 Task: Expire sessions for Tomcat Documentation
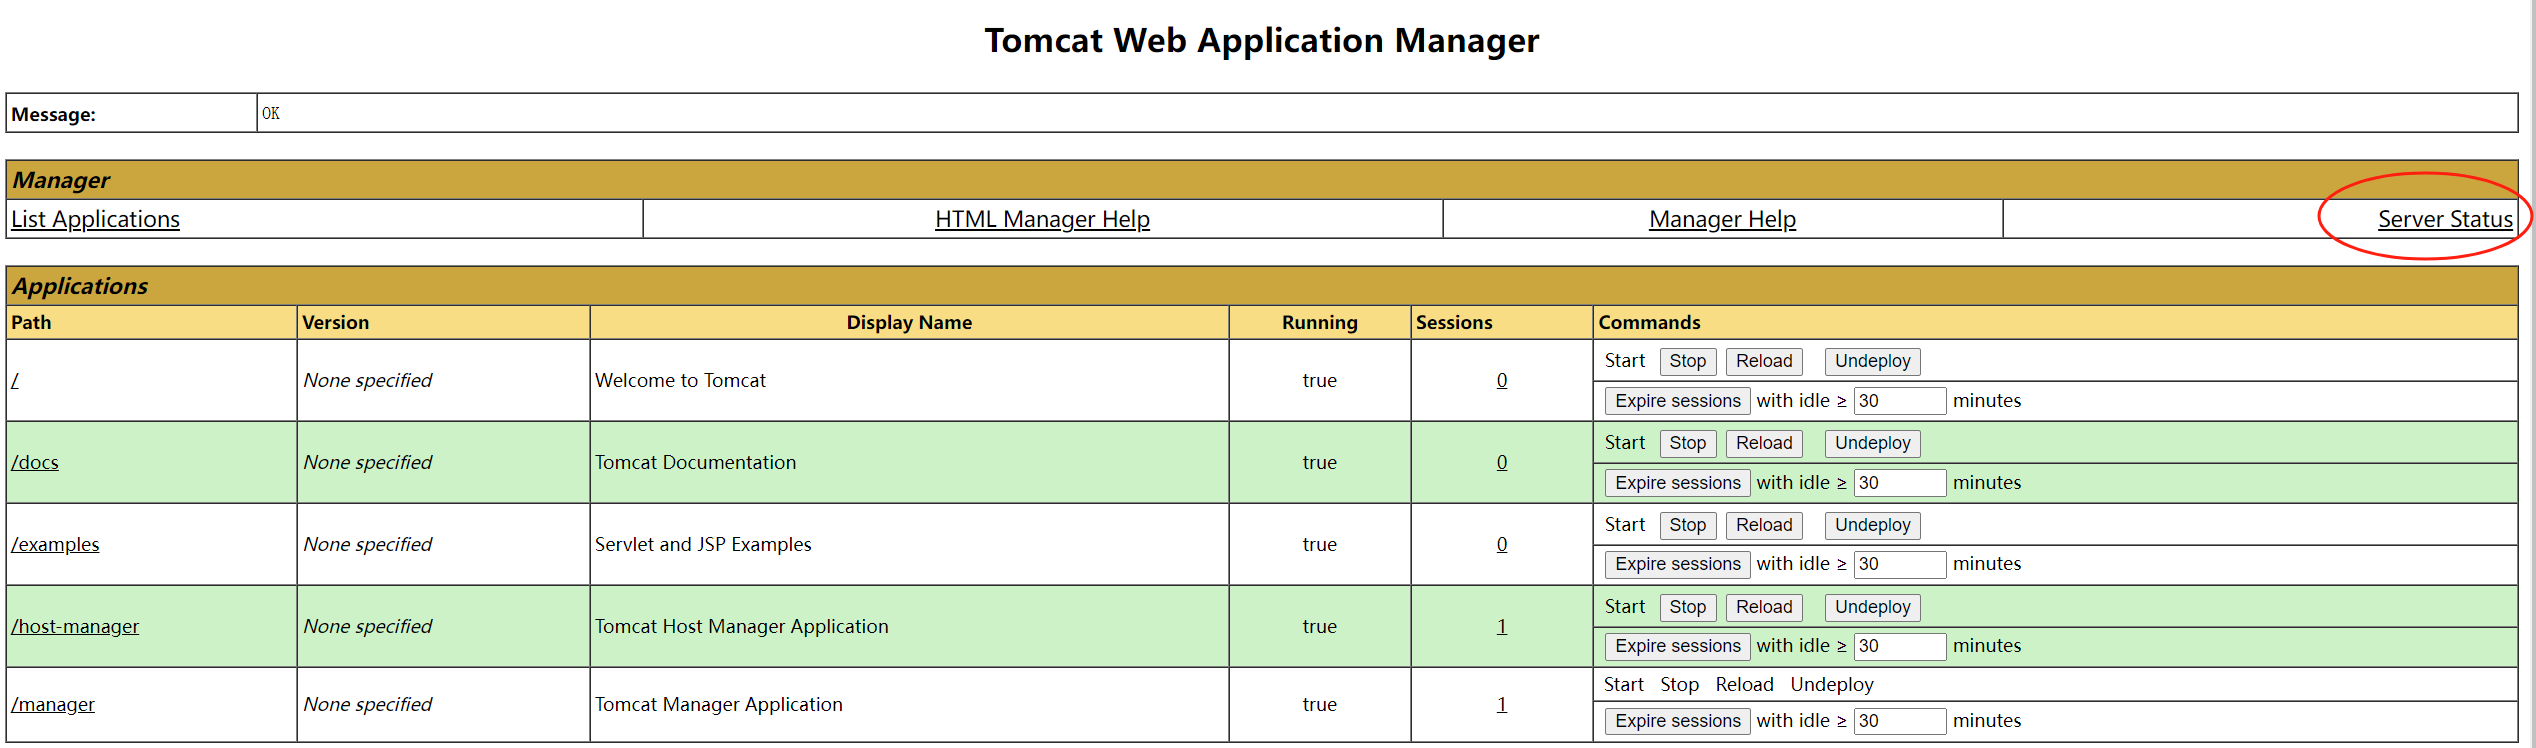(1678, 483)
